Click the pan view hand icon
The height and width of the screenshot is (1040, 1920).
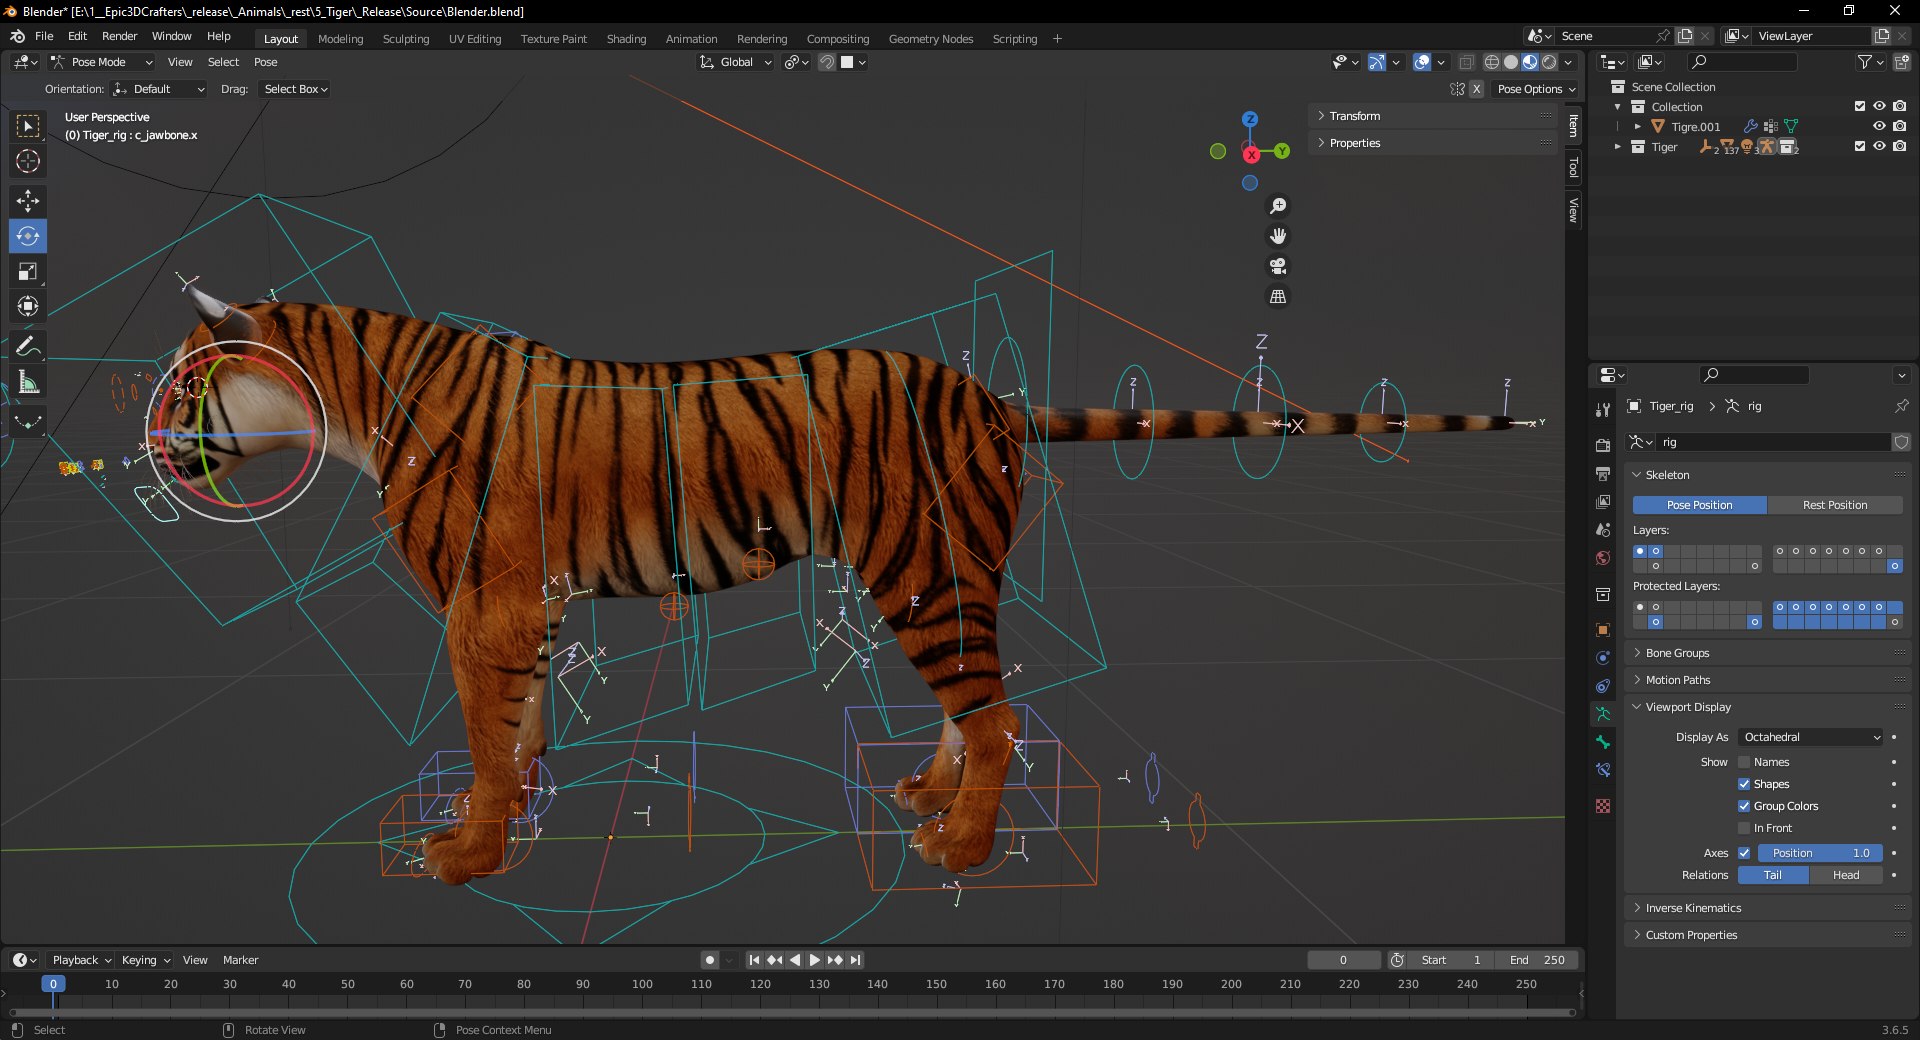(x=1278, y=236)
